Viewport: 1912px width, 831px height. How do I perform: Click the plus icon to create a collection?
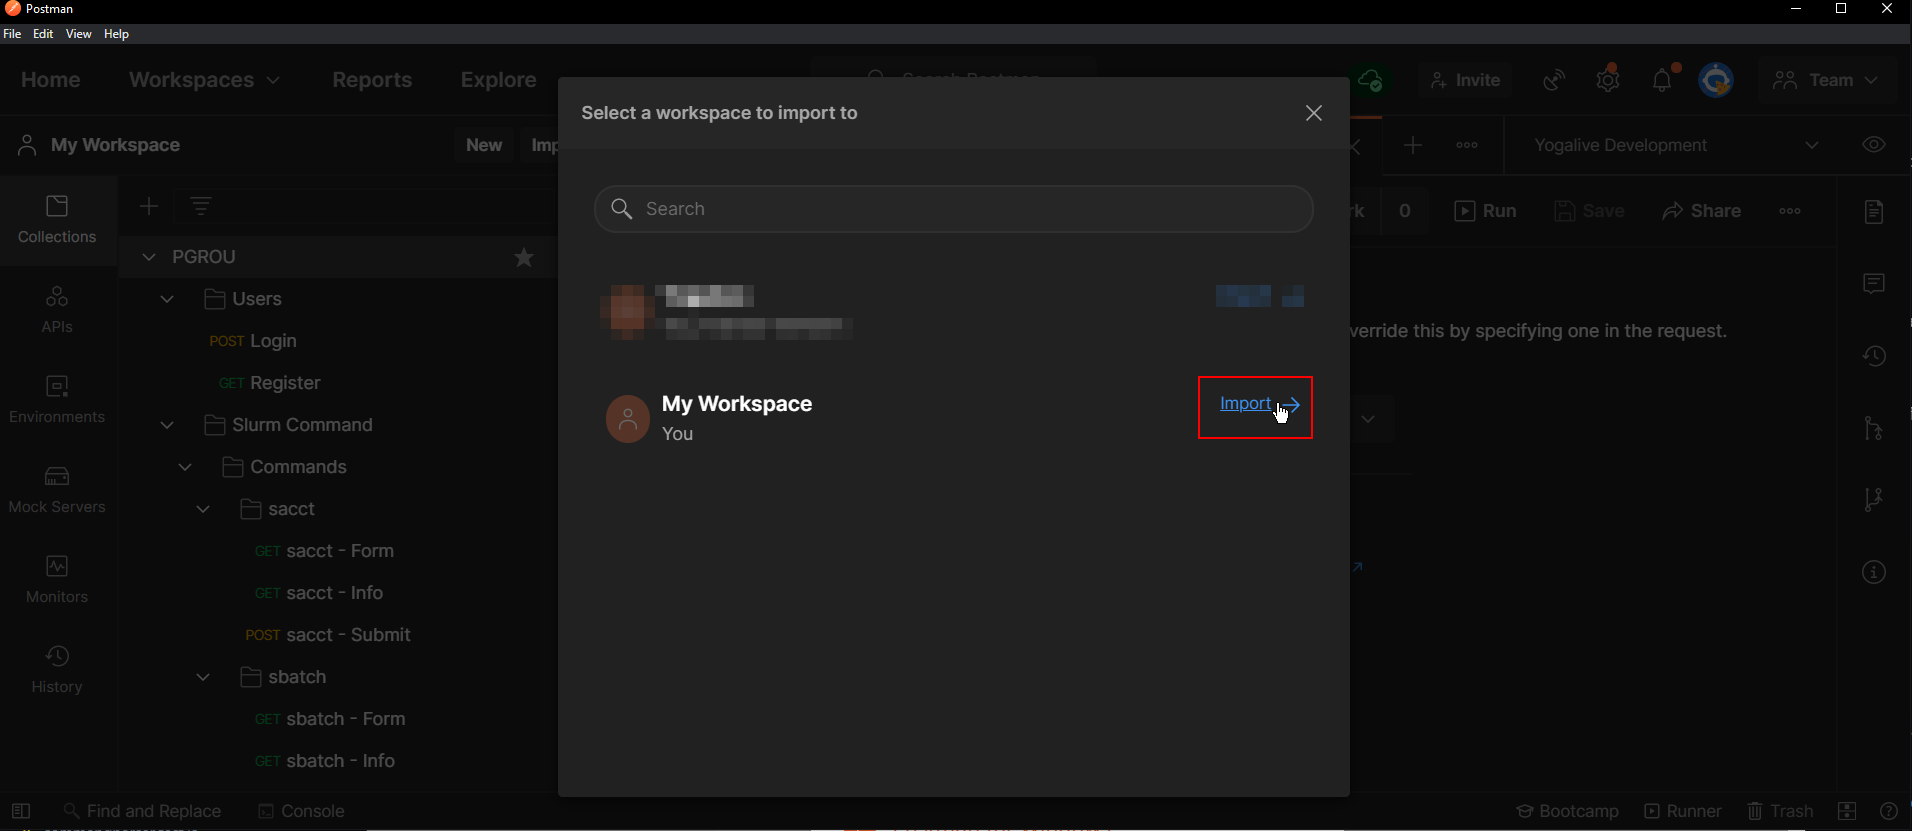pyautogui.click(x=149, y=206)
